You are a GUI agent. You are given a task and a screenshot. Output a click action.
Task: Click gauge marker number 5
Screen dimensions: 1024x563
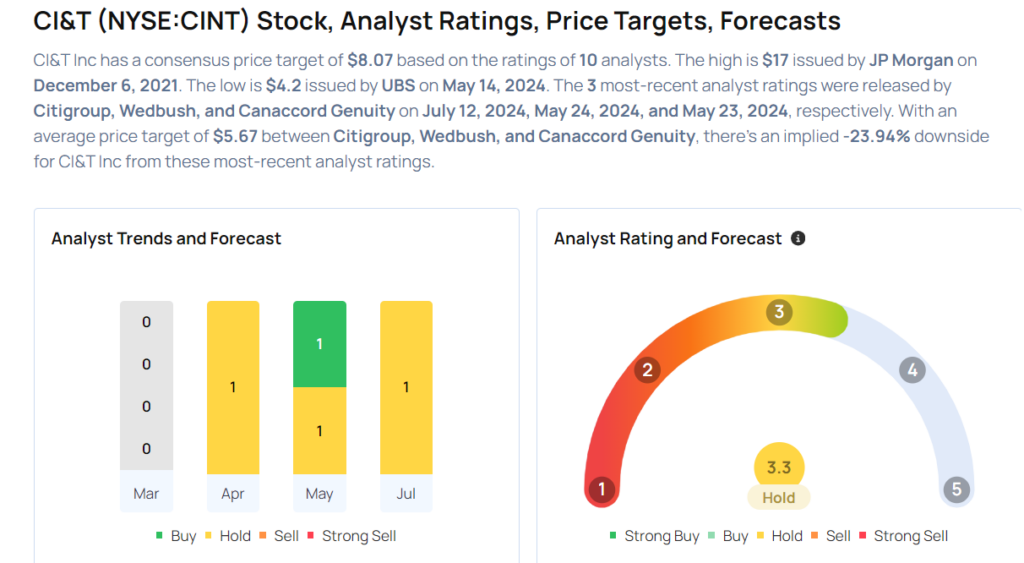[x=956, y=489]
